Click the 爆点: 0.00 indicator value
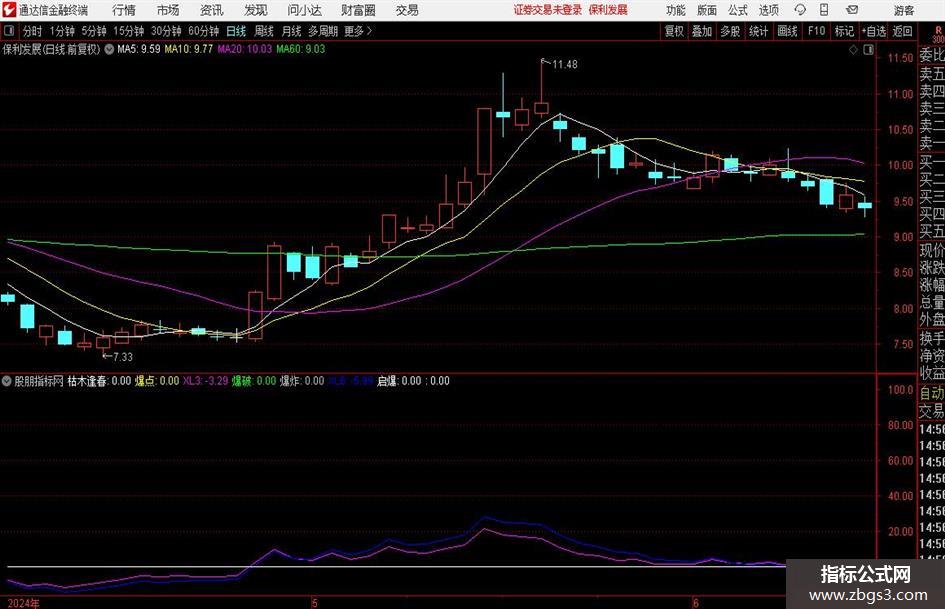 tap(157, 381)
